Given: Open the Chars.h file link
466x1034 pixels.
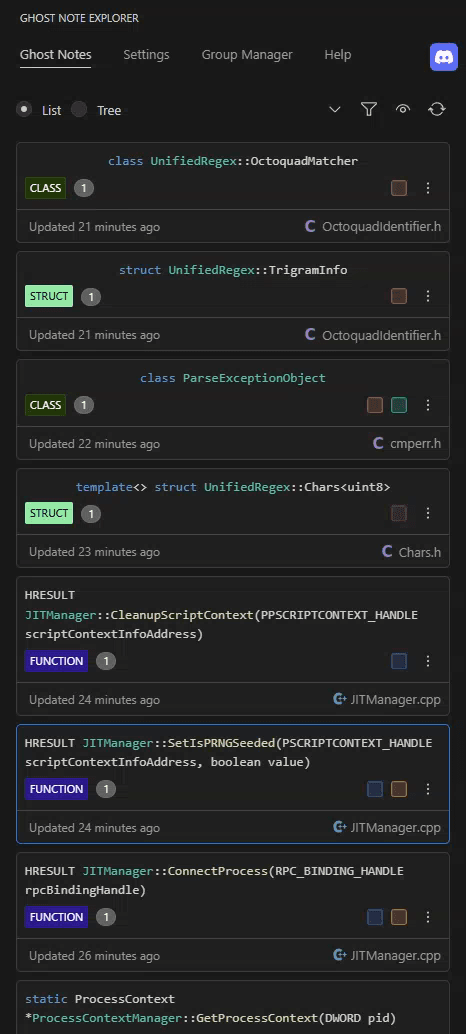Looking at the screenshot, I should [x=420, y=552].
